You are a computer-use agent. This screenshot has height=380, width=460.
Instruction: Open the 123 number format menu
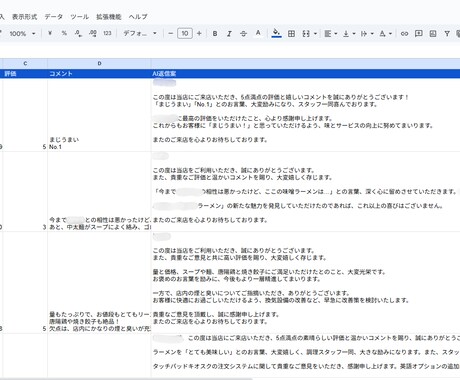pyautogui.click(x=107, y=33)
